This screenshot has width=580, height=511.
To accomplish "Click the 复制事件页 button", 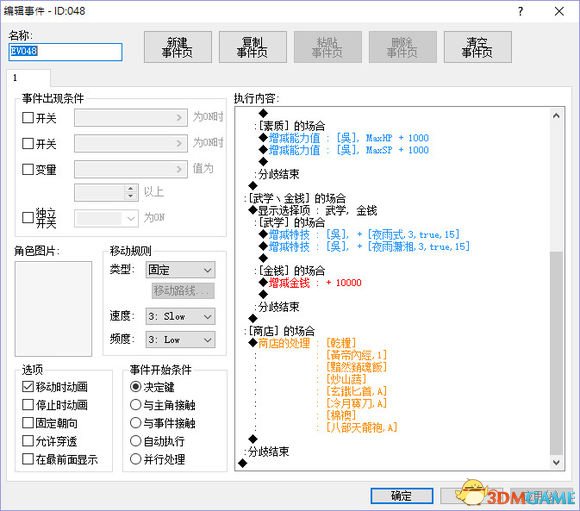I will pyautogui.click(x=253, y=47).
